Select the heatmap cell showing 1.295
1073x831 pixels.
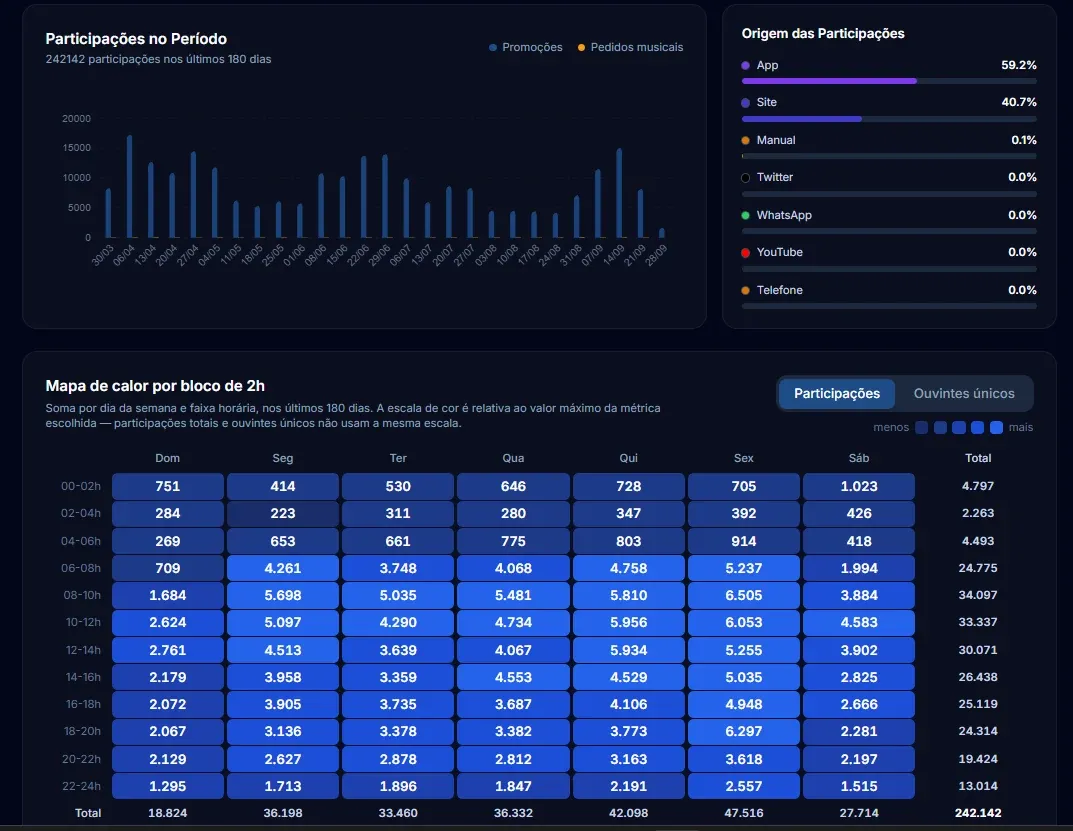click(x=168, y=786)
